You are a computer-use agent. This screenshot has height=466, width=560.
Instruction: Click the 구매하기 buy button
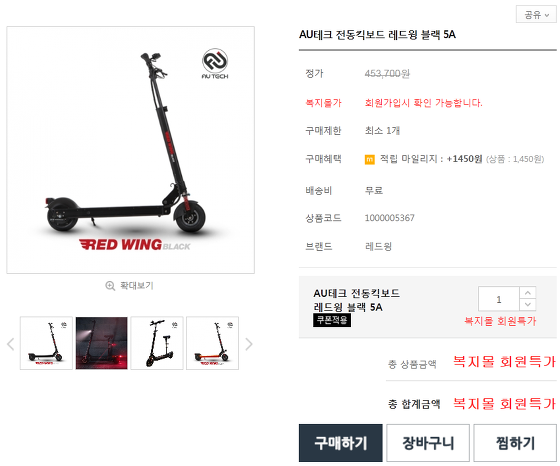click(x=341, y=443)
